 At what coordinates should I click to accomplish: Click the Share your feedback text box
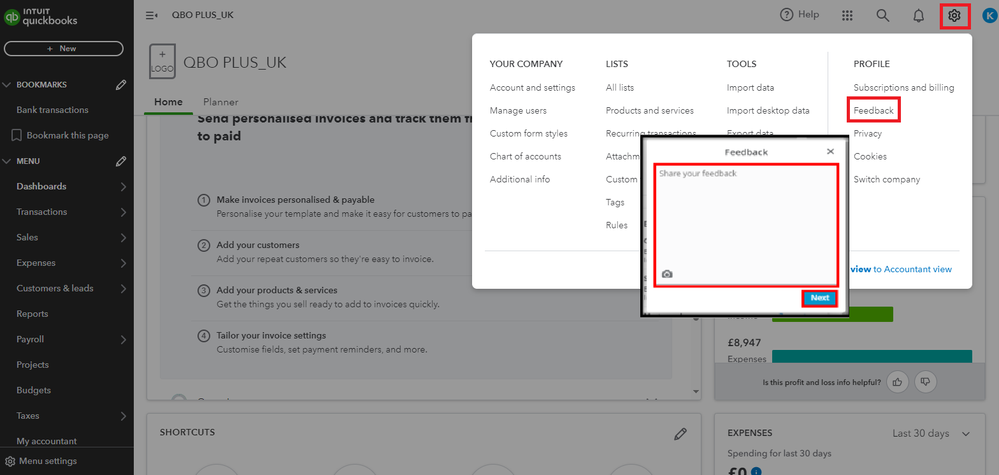tap(745, 225)
